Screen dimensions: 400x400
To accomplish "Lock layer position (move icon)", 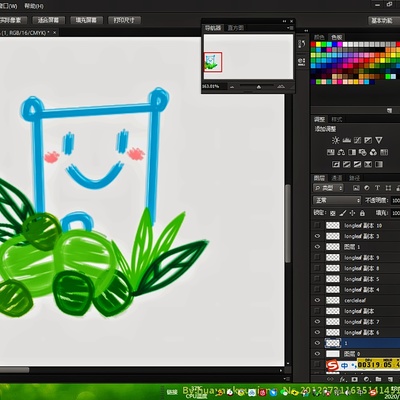I will [x=353, y=213].
